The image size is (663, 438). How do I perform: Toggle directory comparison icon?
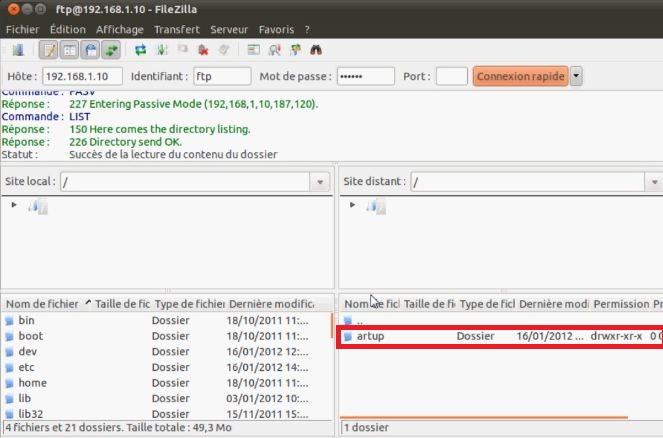click(x=274, y=50)
